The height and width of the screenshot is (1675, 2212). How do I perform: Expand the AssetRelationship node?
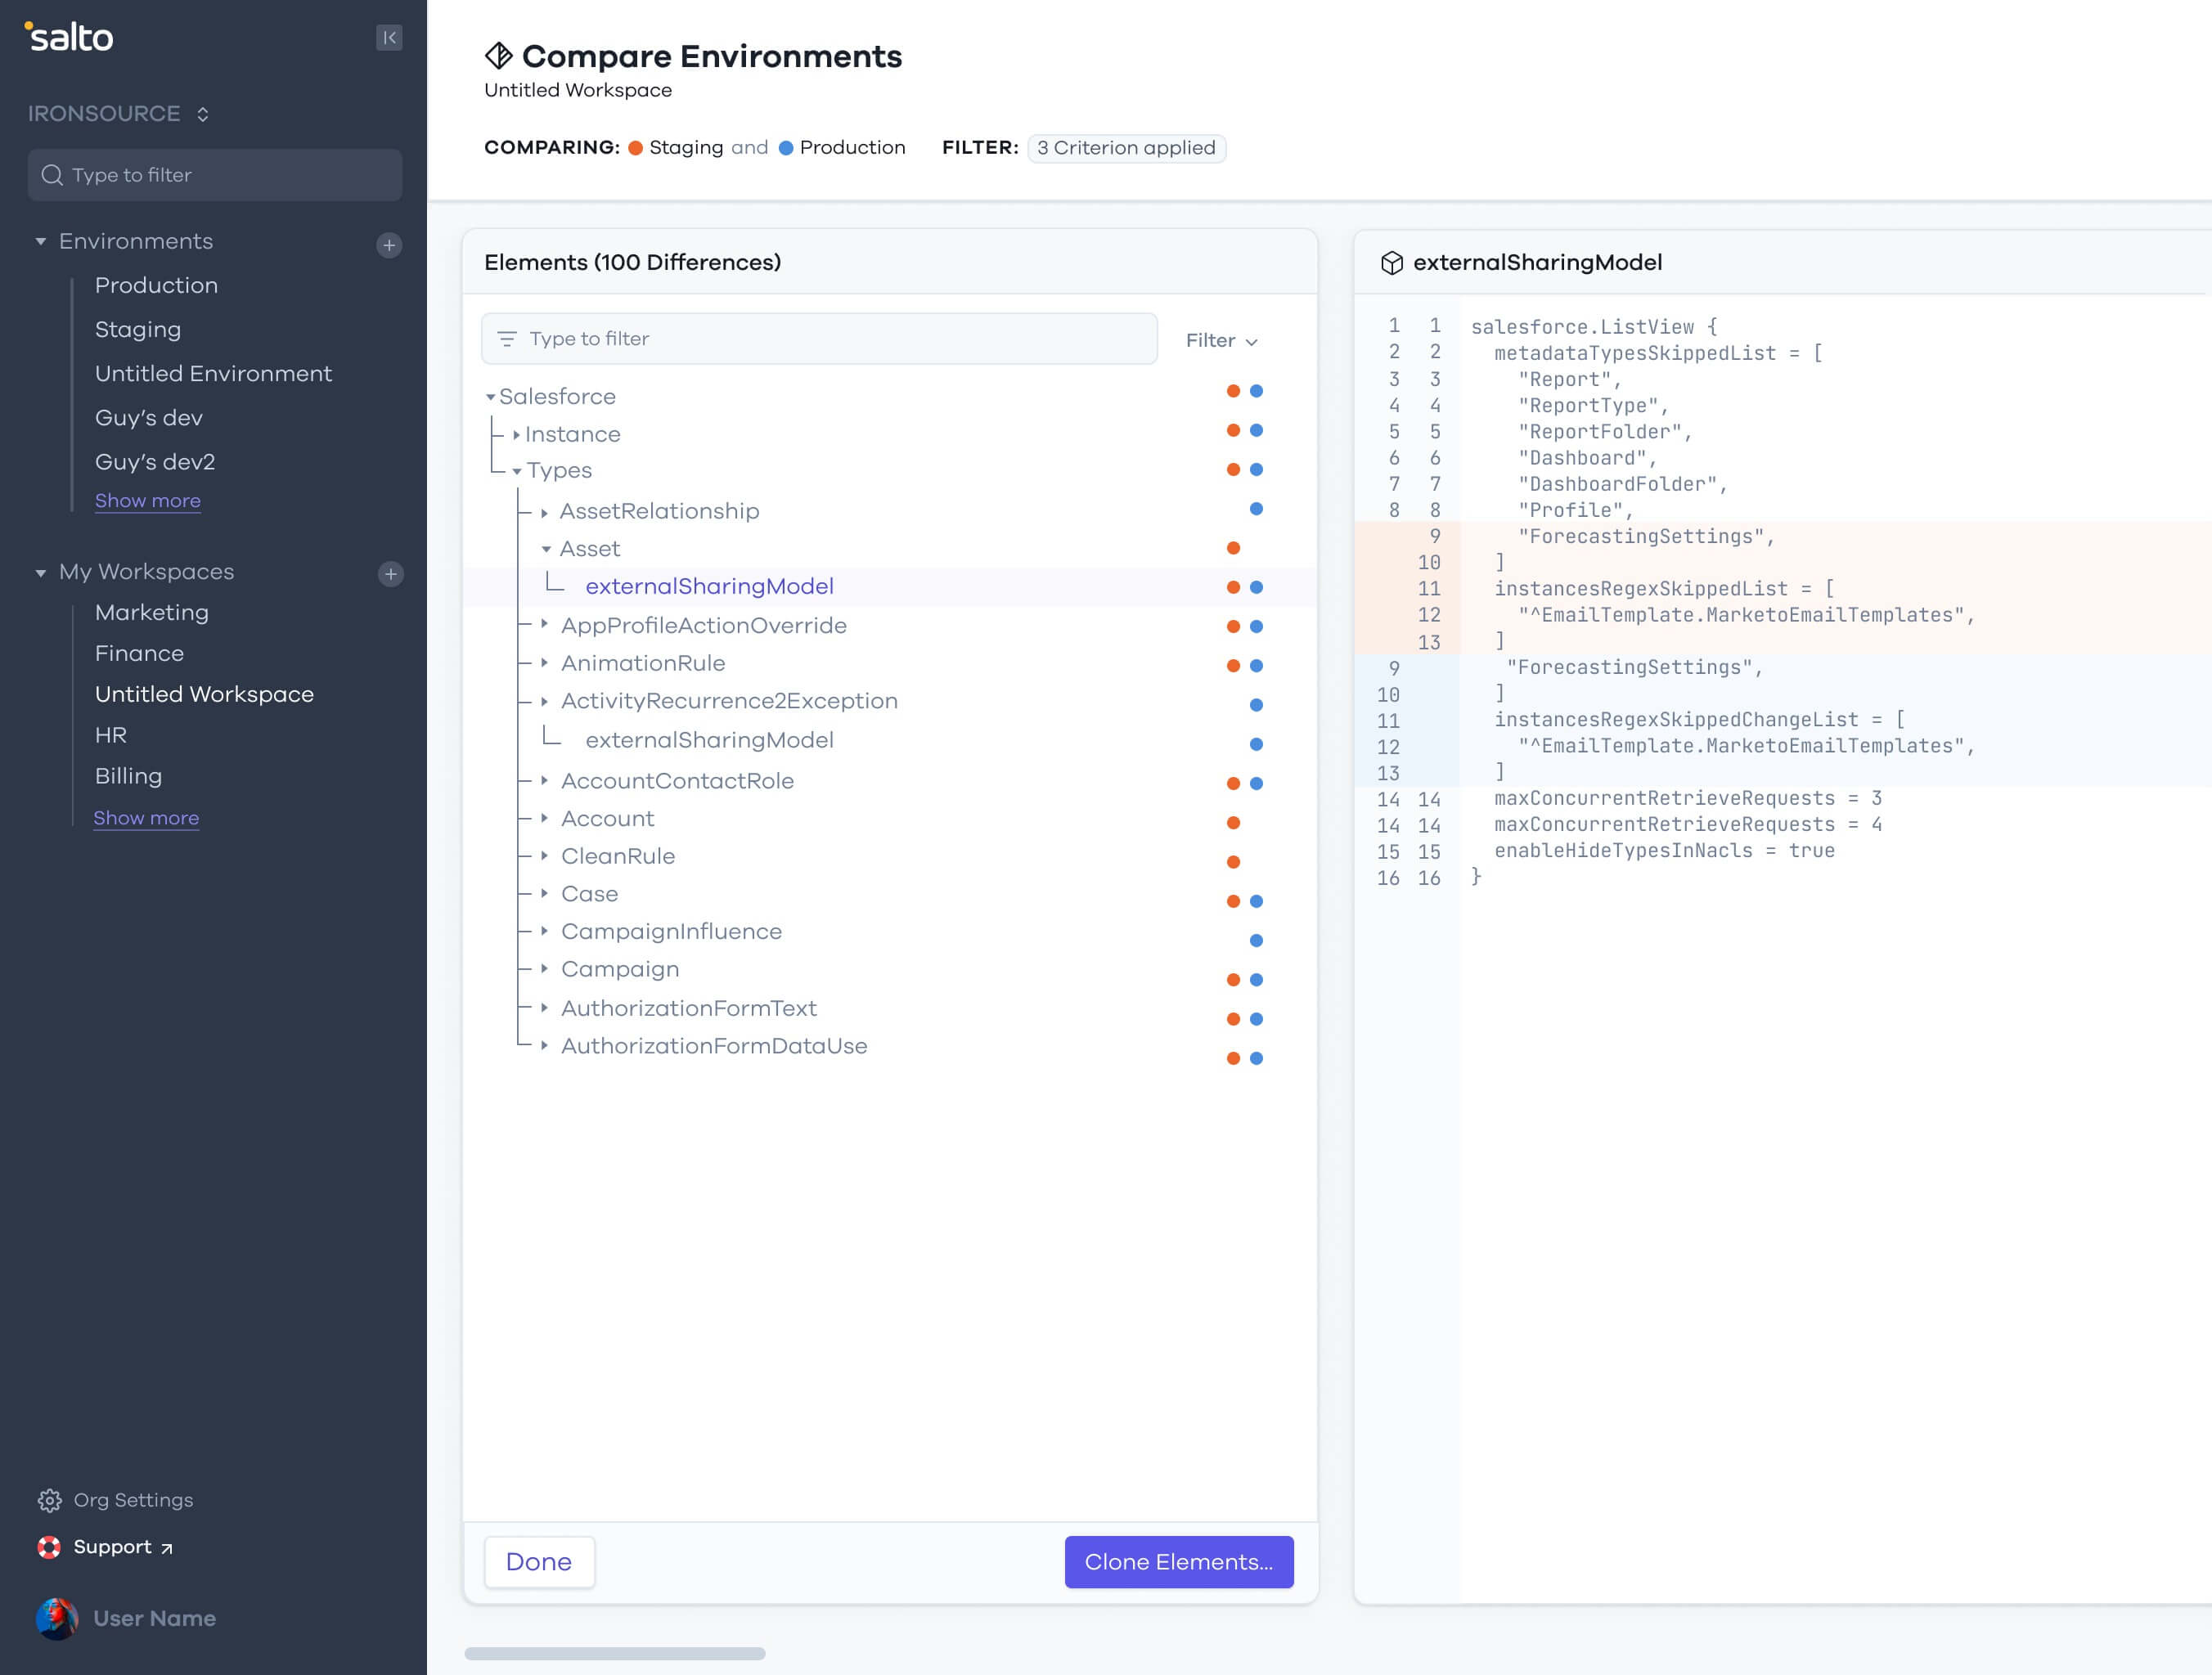(544, 512)
